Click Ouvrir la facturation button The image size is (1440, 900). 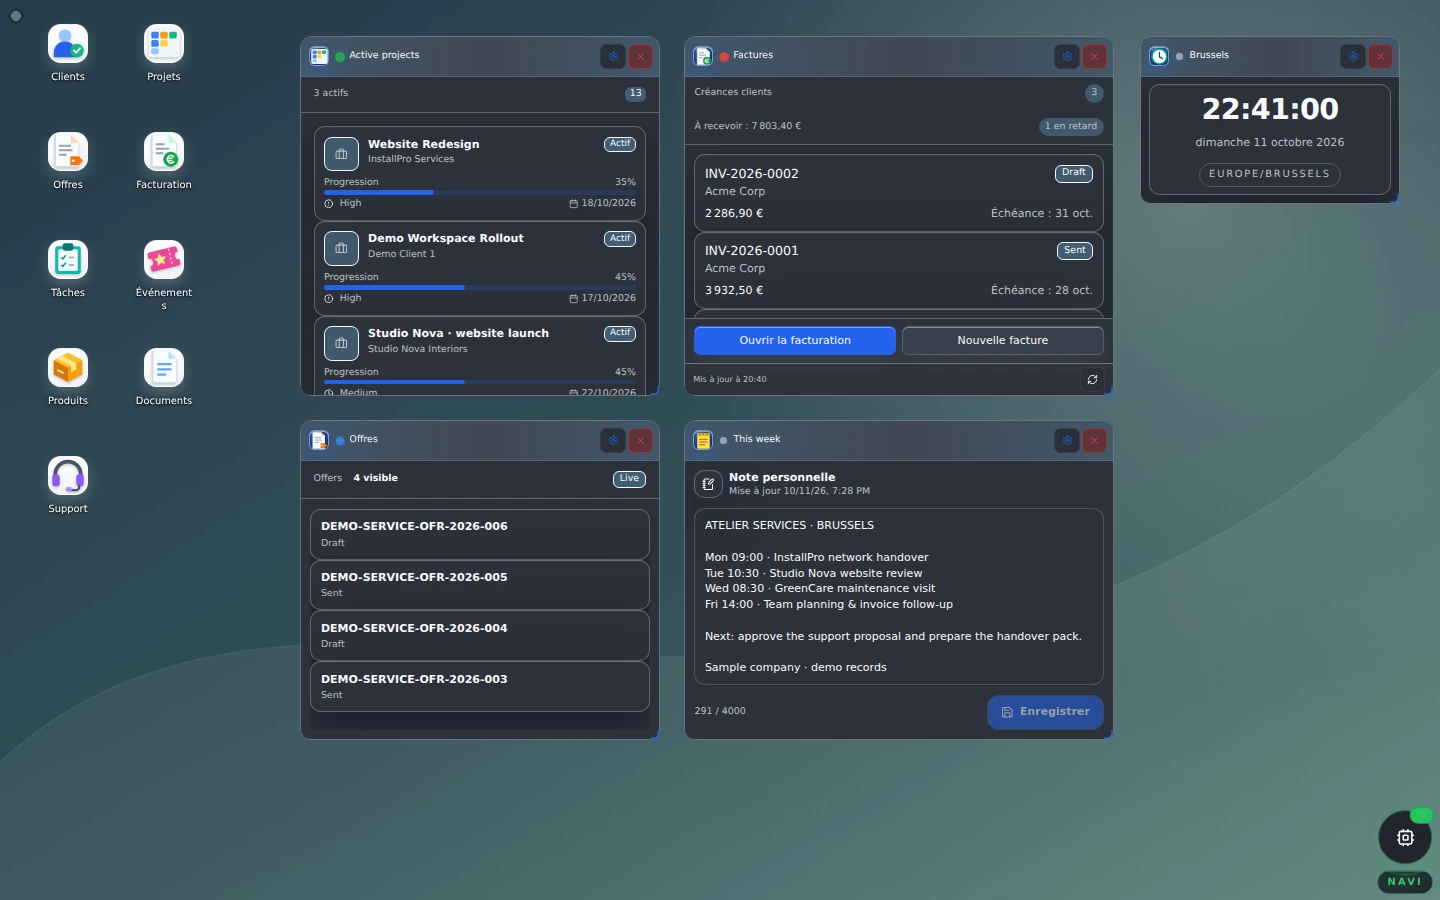[x=795, y=341]
